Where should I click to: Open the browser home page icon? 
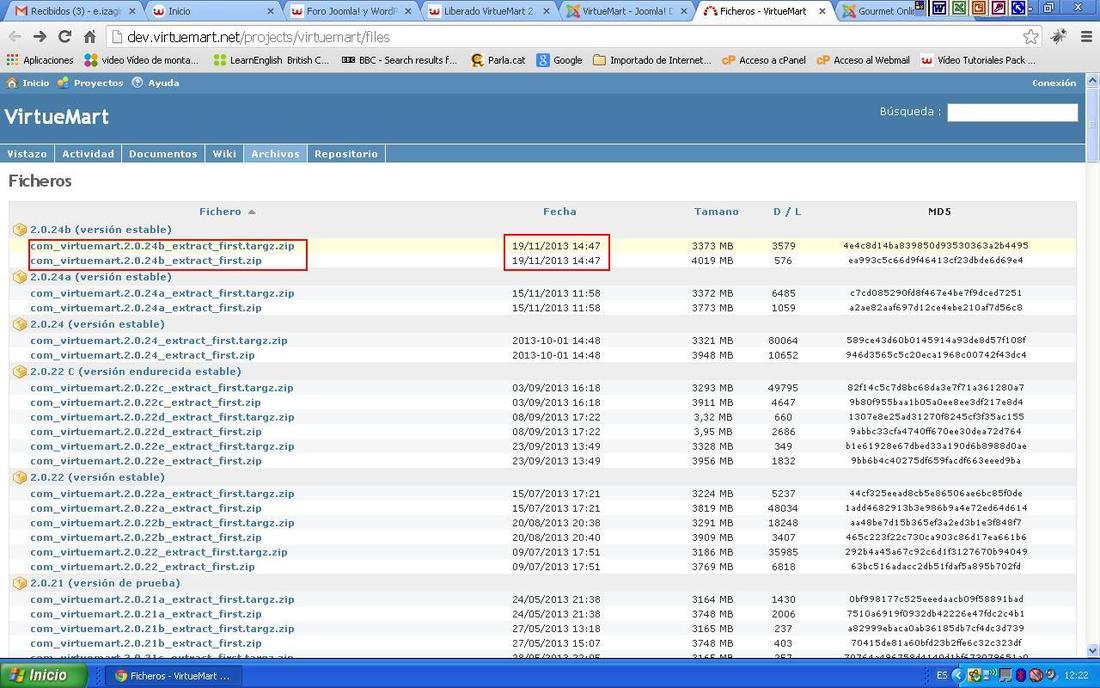click(90, 36)
